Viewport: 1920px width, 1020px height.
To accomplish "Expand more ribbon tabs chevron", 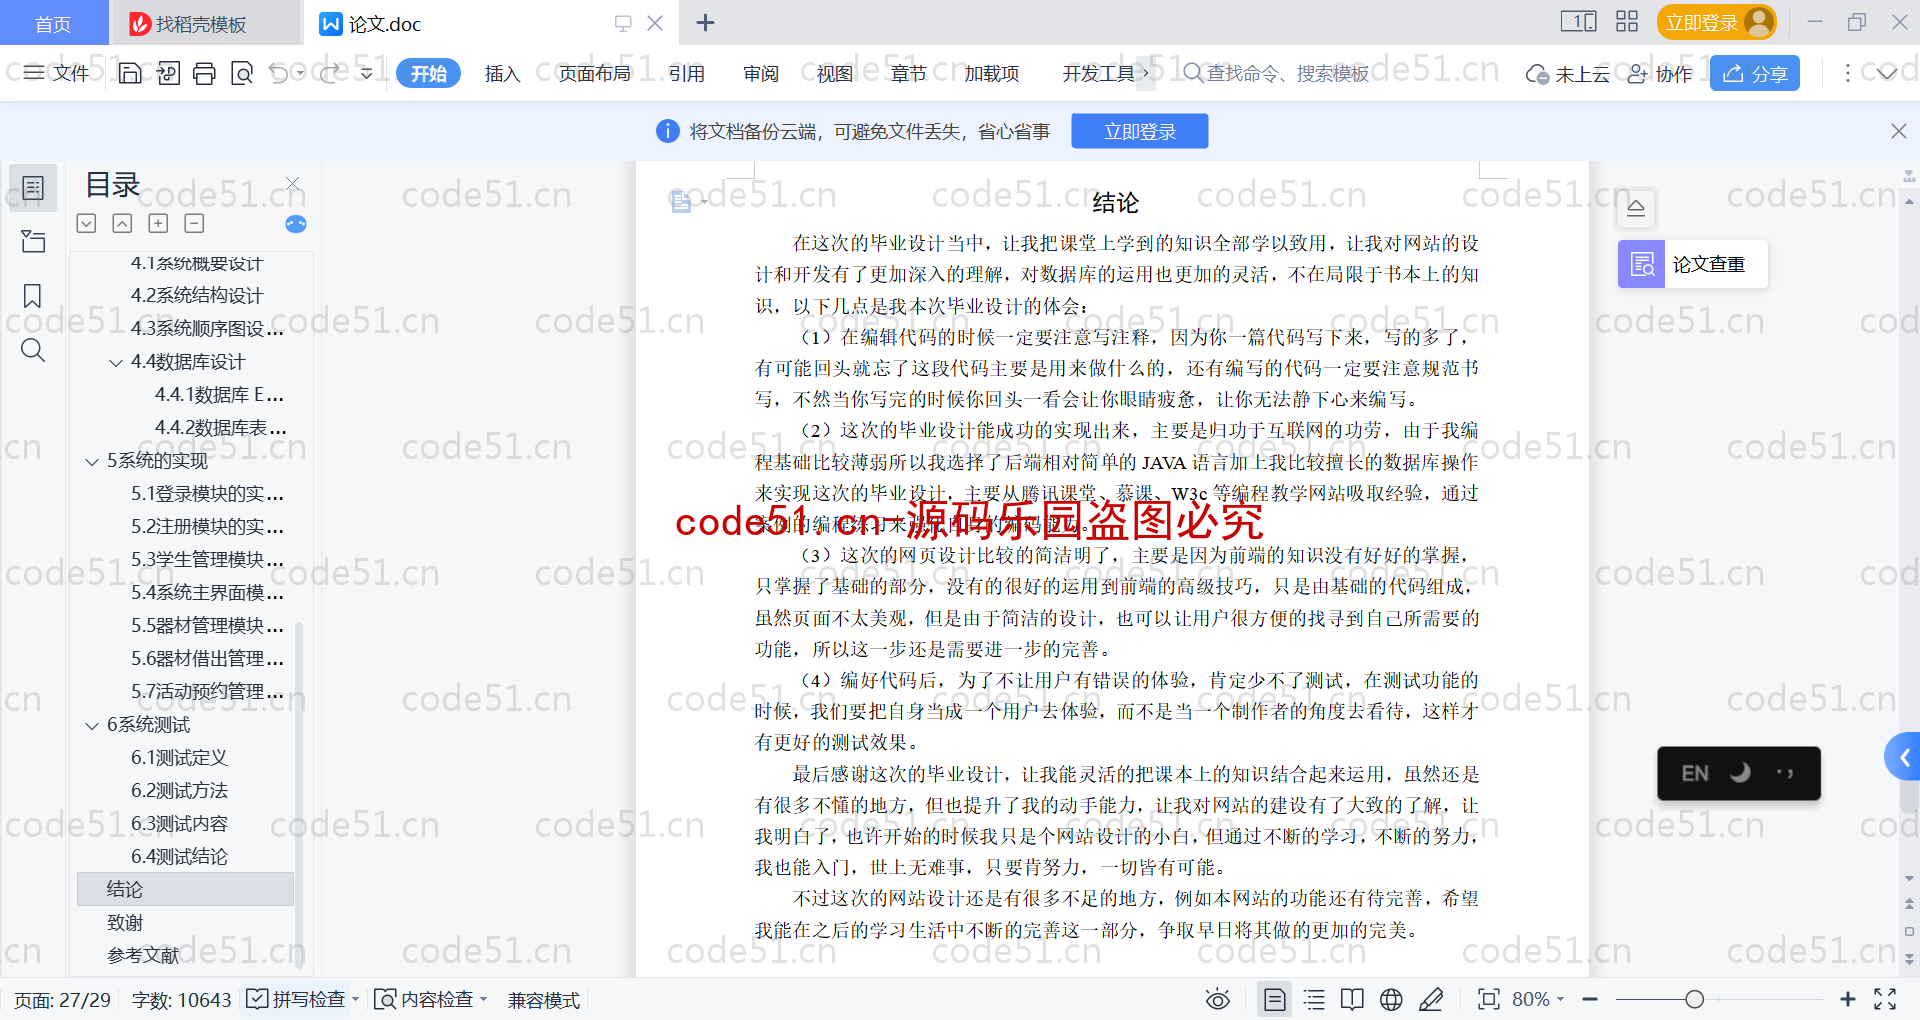I will [1146, 73].
